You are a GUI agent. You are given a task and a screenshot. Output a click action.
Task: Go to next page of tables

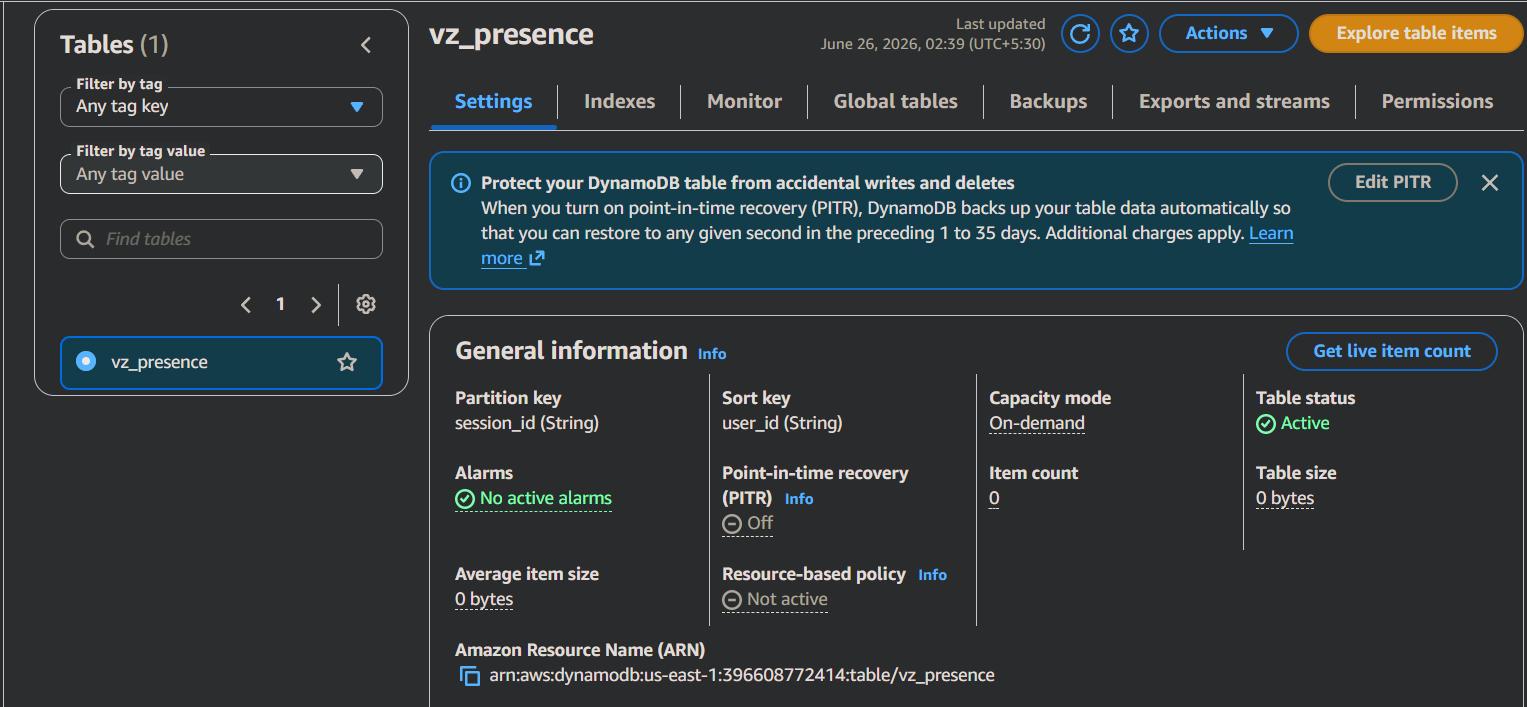tap(316, 305)
